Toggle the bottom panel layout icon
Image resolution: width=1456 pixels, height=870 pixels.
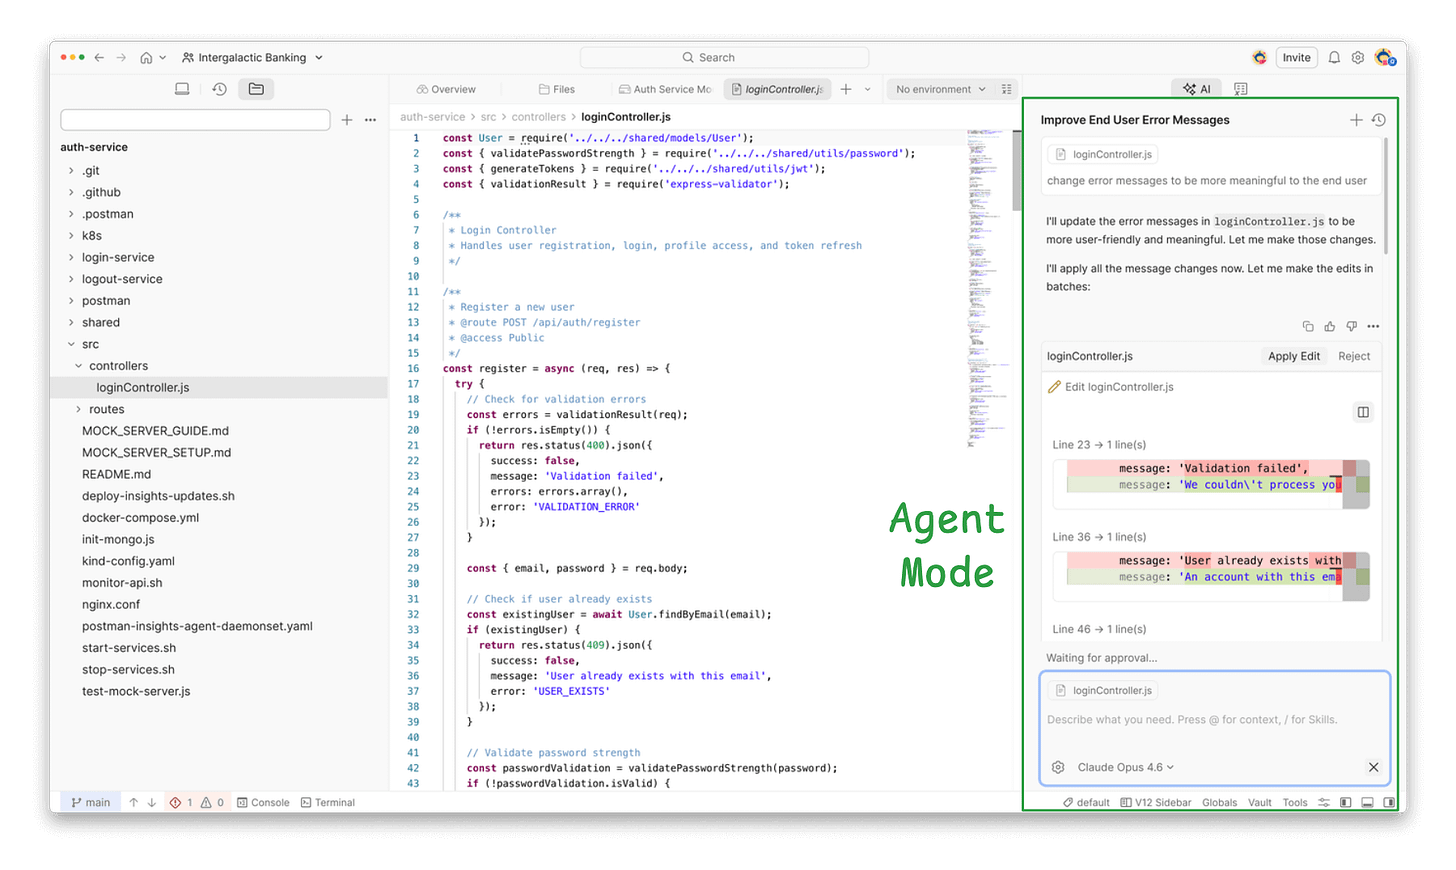pos(1367,802)
